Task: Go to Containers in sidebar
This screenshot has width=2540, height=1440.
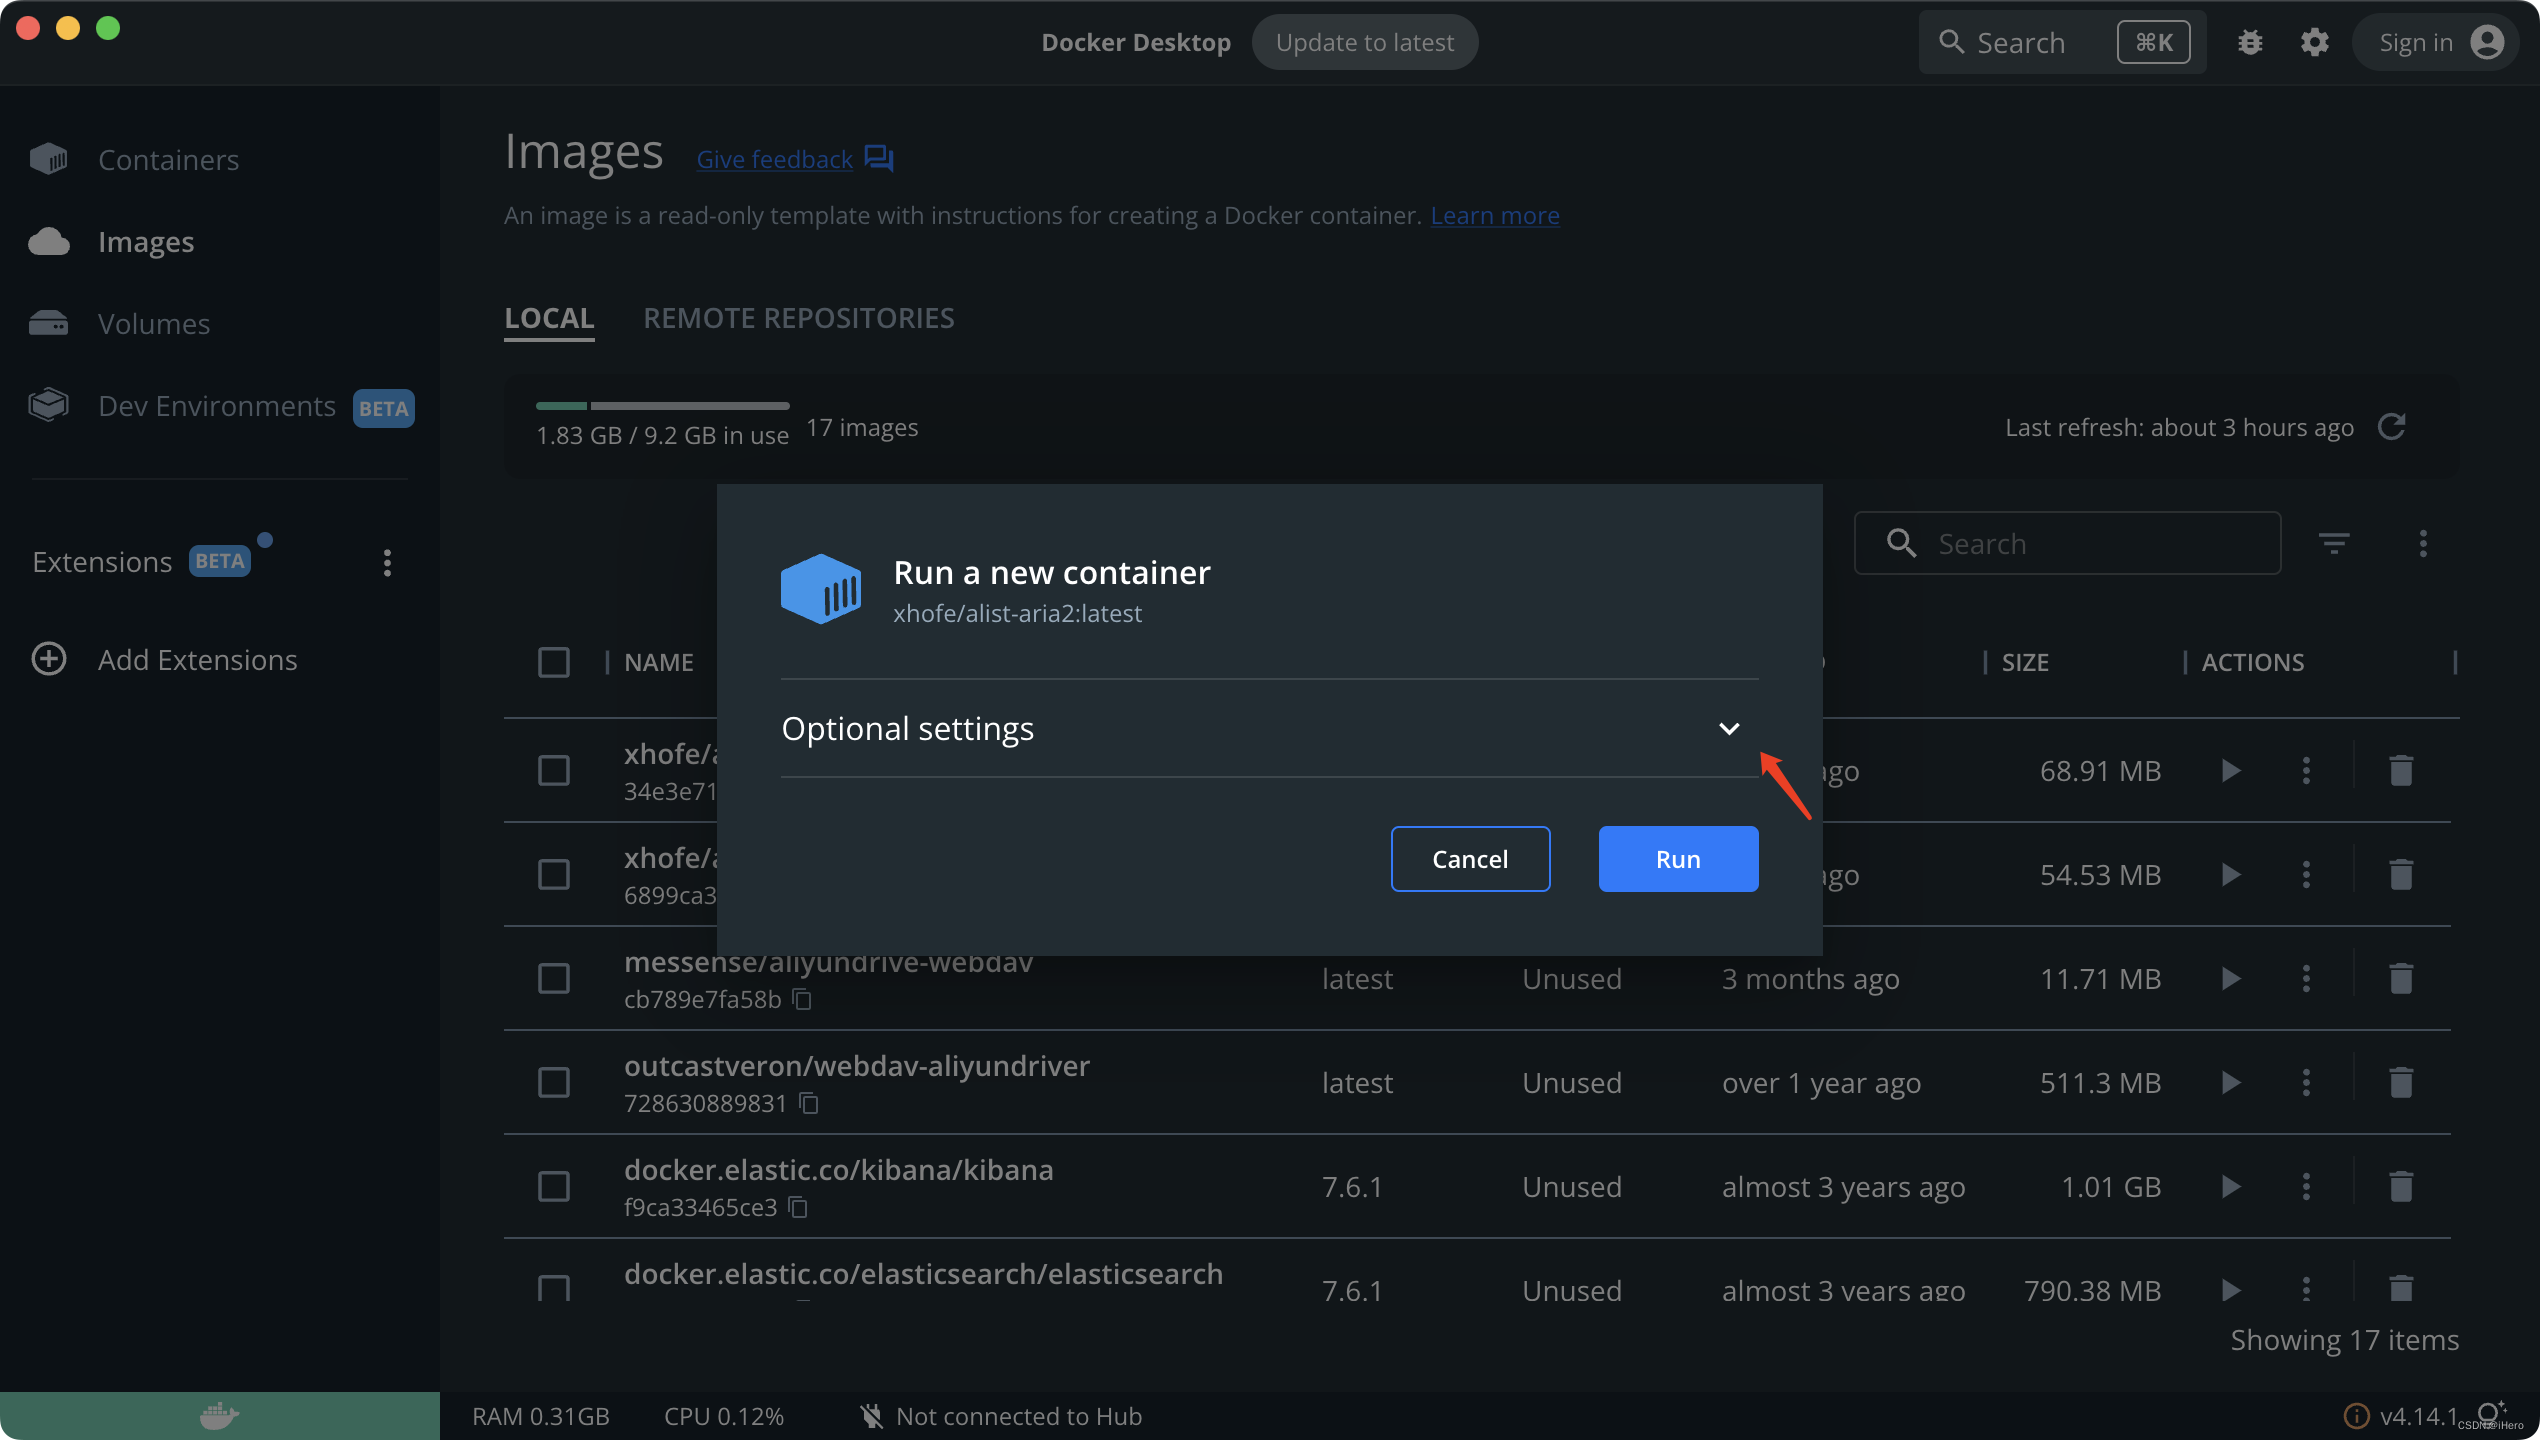Action: tap(168, 159)
